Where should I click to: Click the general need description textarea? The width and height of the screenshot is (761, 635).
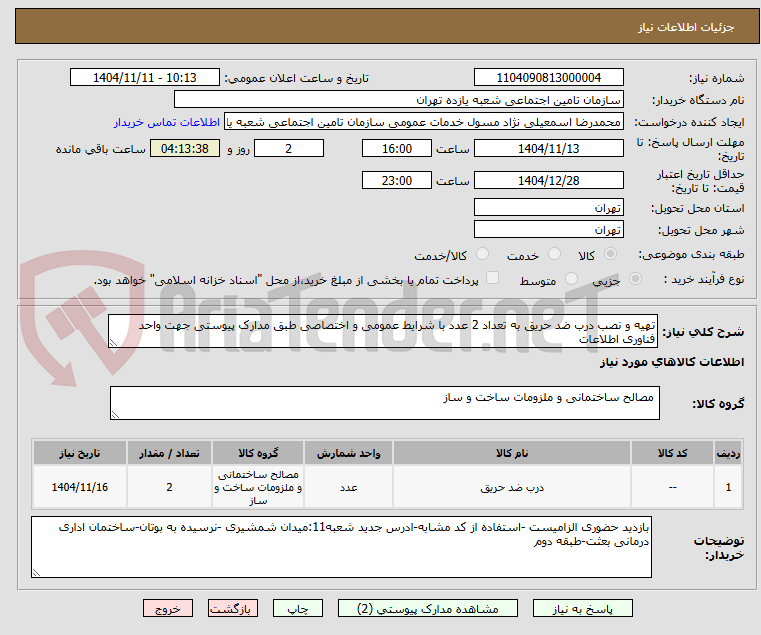[383, 331]
